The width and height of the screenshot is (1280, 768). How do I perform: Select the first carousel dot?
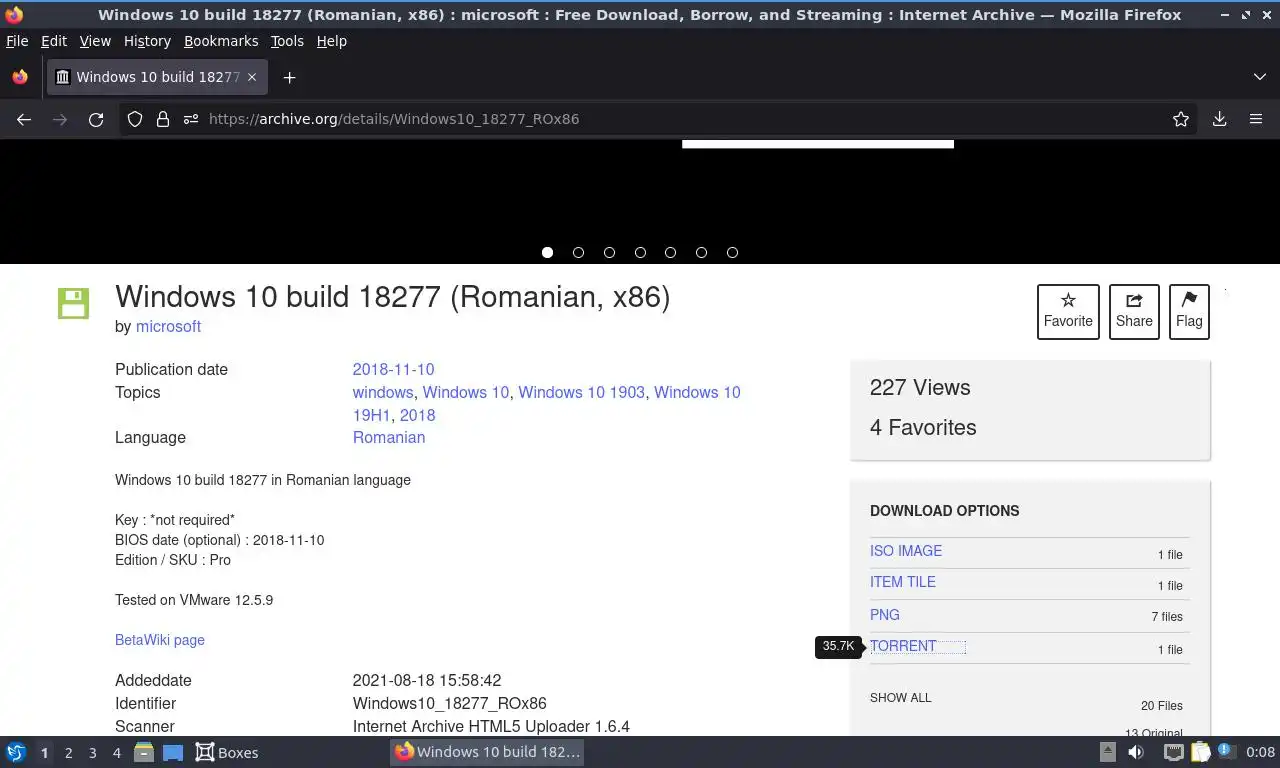click(x=547, y=252)
